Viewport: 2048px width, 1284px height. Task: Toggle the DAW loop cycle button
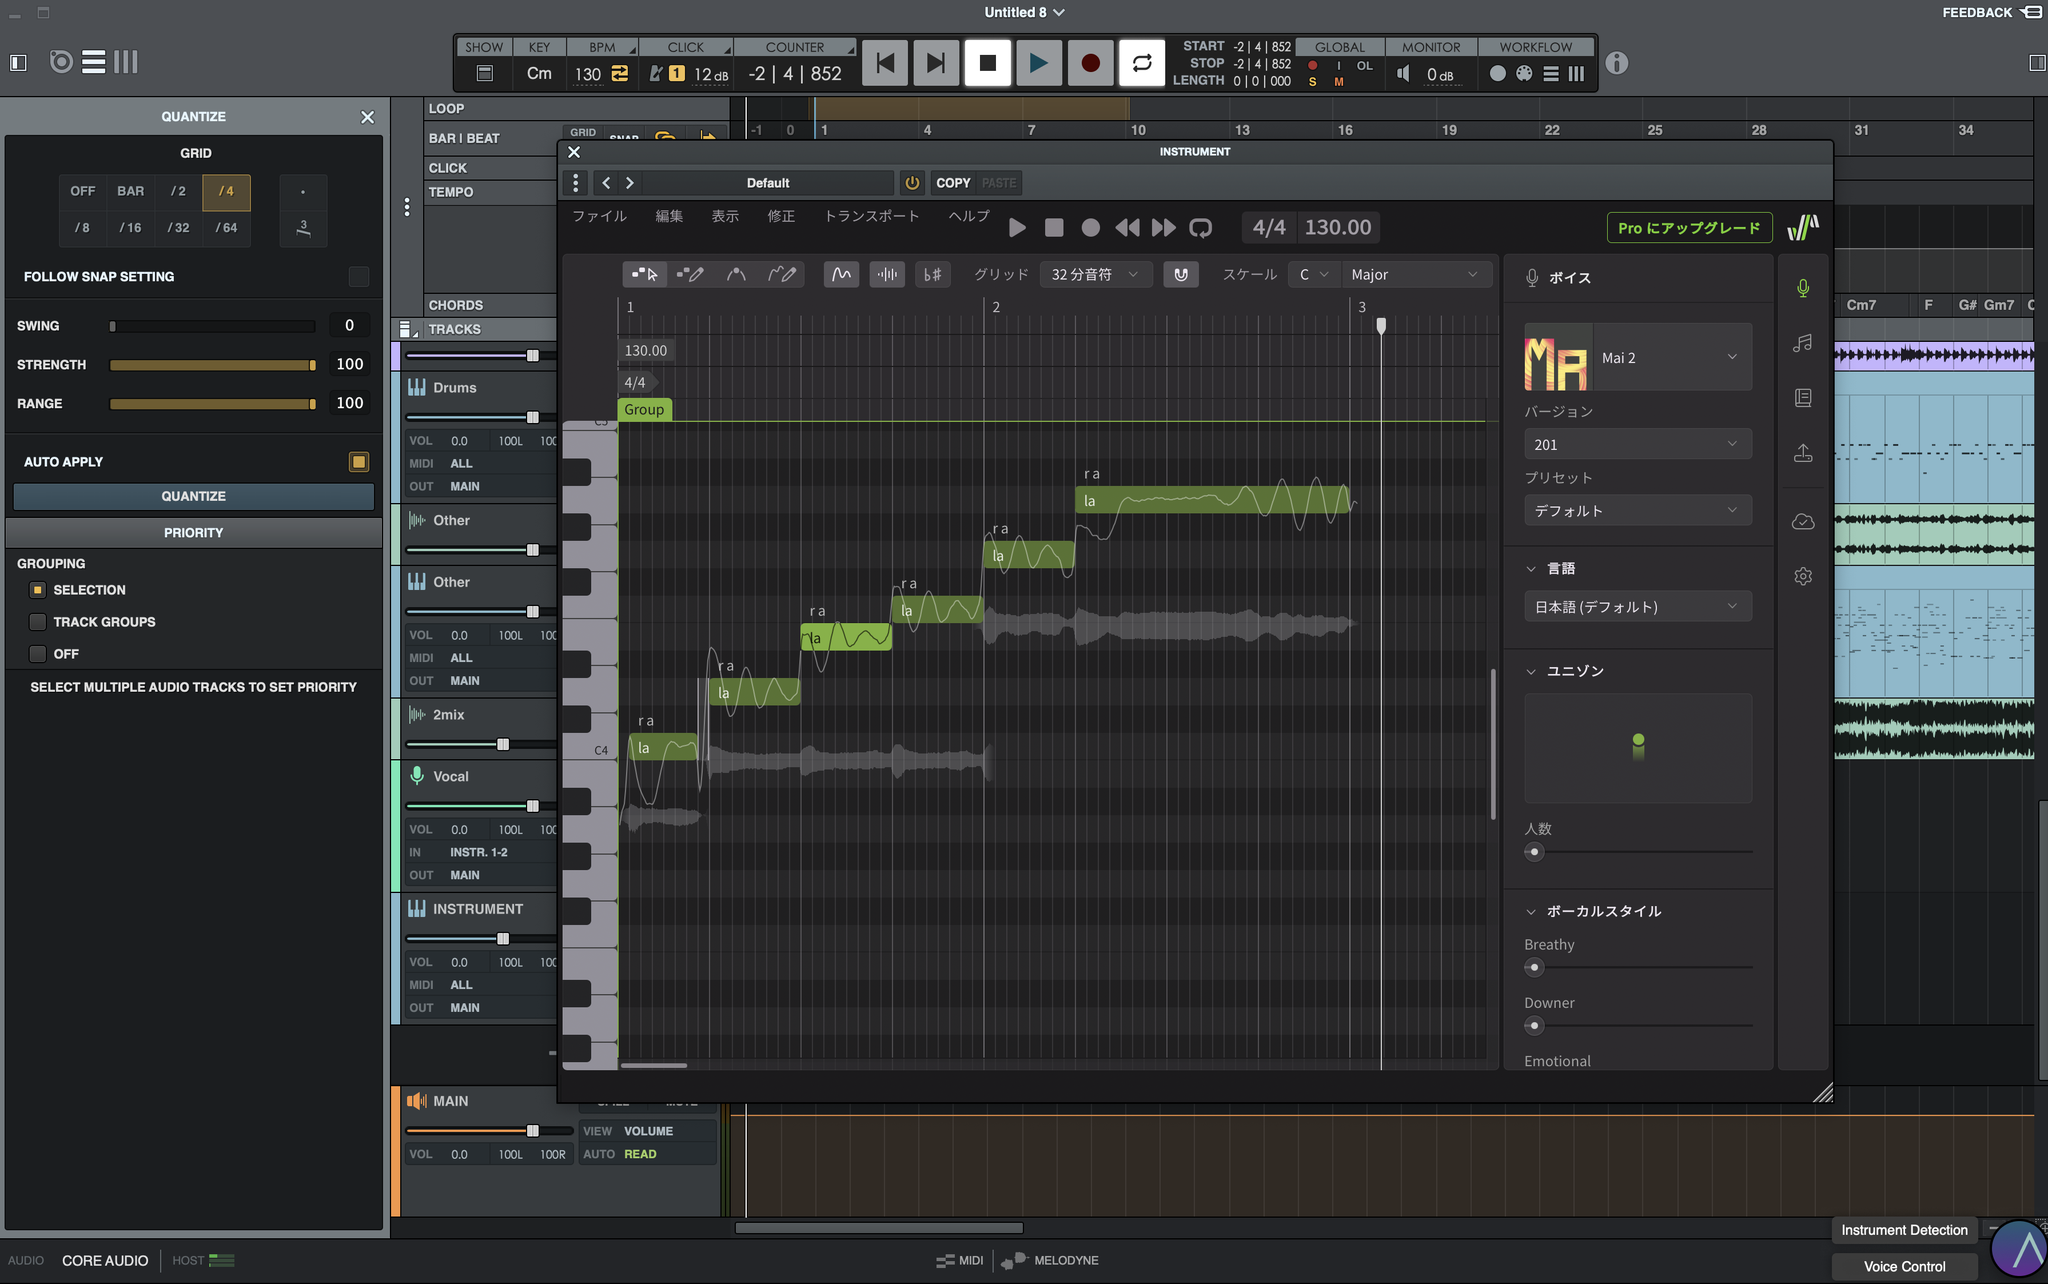coord(1141,63)
